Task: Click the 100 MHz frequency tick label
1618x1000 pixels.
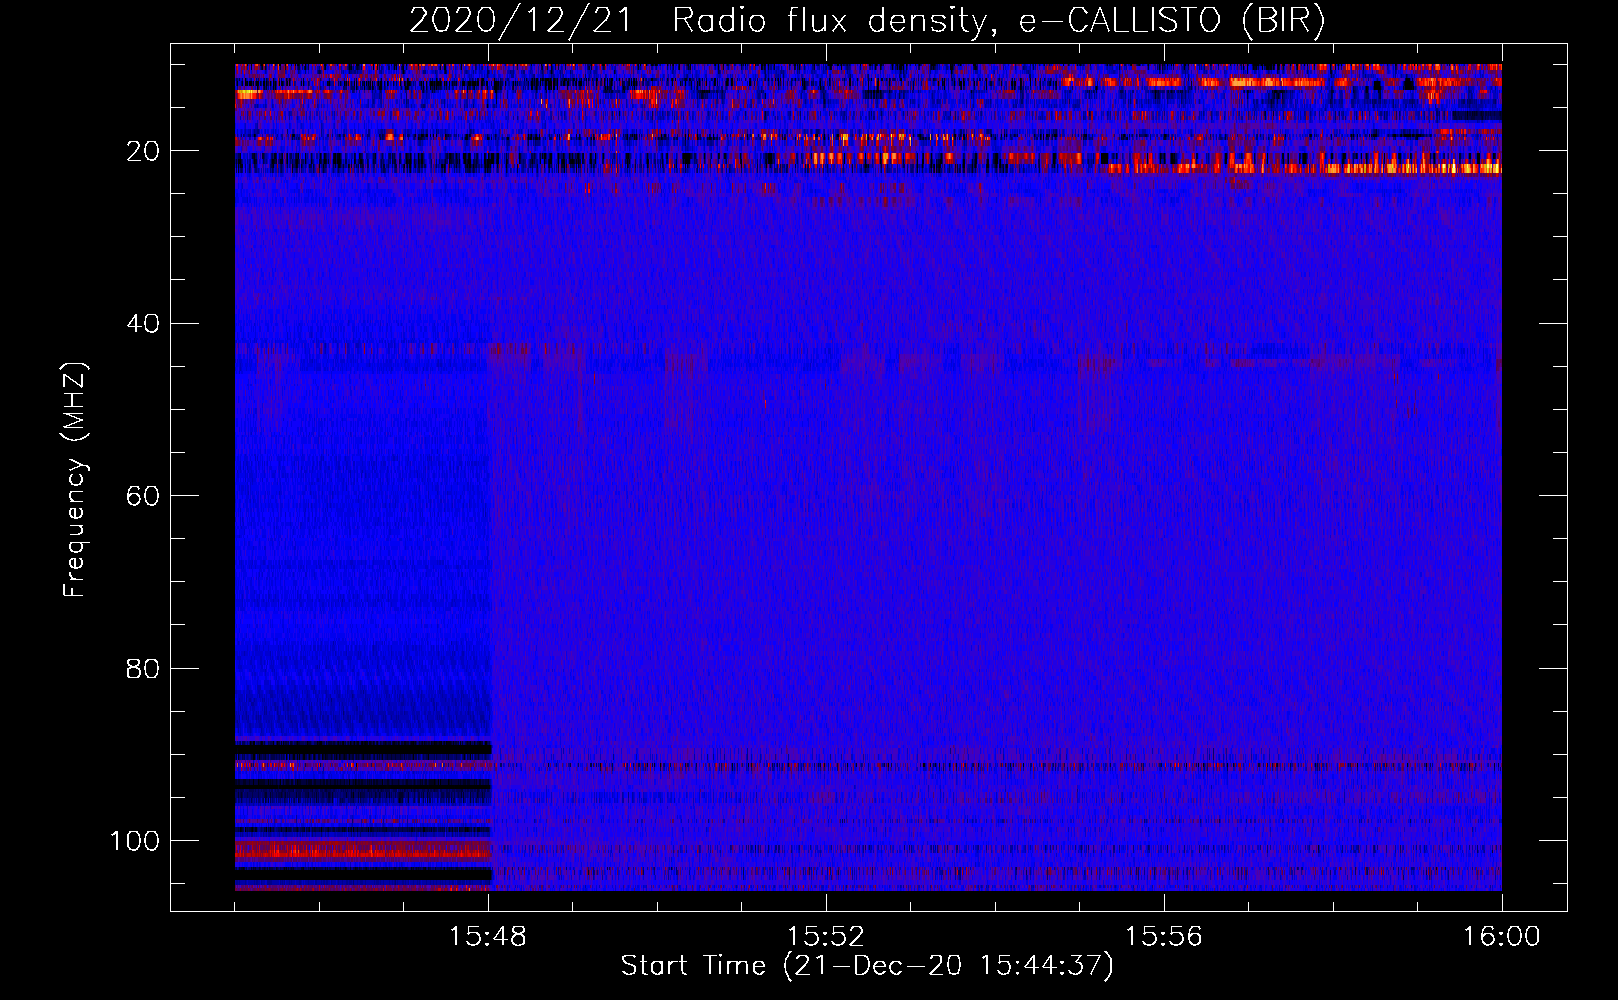Action: point(135,841)
